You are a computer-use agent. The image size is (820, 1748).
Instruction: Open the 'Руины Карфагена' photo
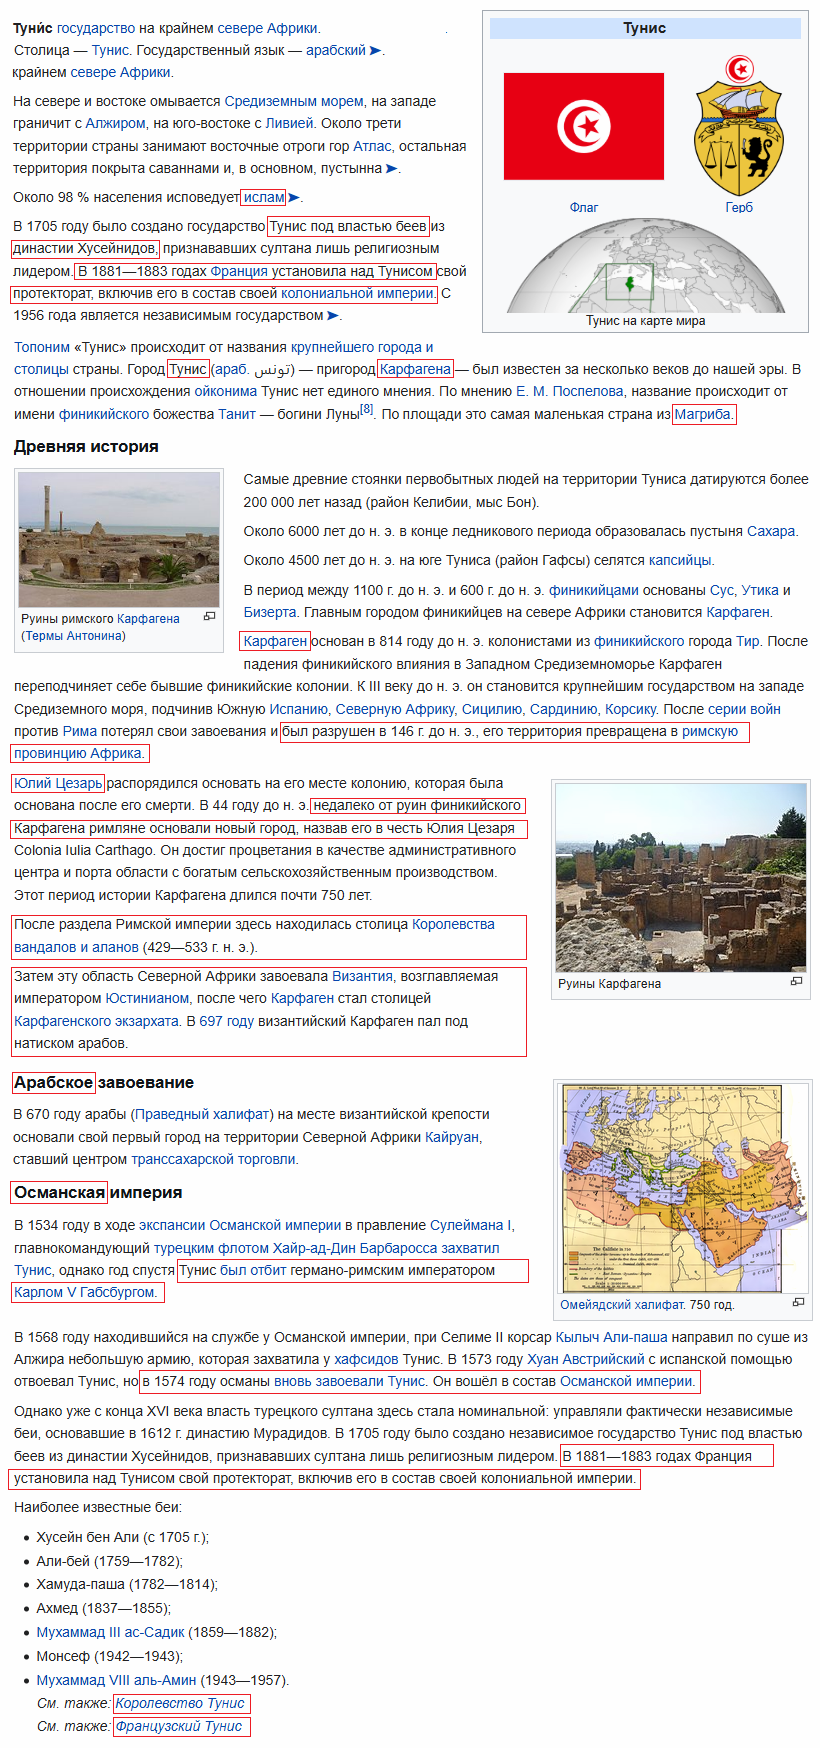click(x=680, y=879)
